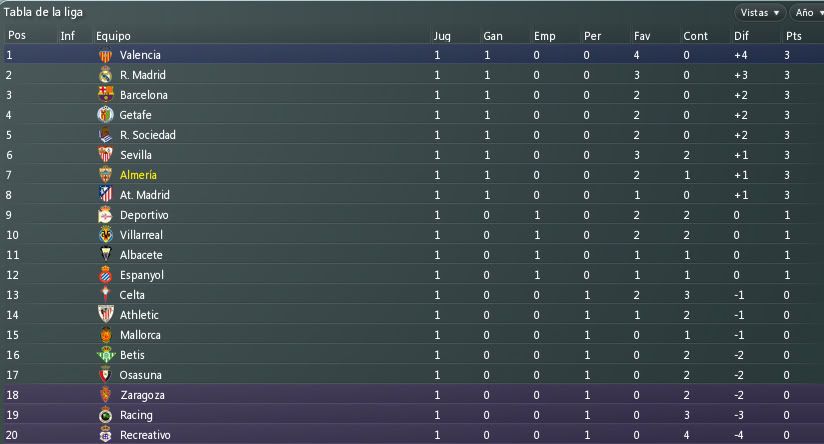824x444 pixels.
Task: Click the Athletic club crest
Action: click(106, 314)
